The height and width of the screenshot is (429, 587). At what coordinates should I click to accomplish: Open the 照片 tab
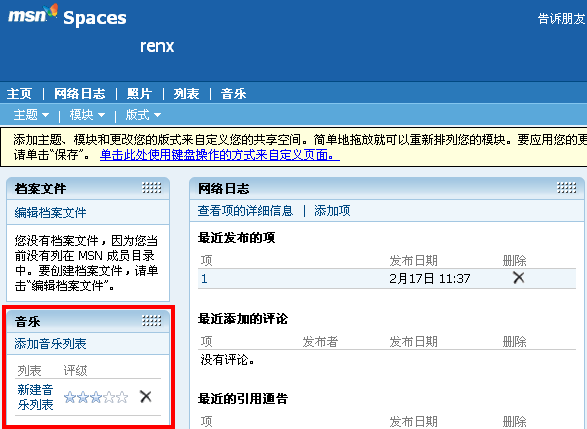click(139, 94)
